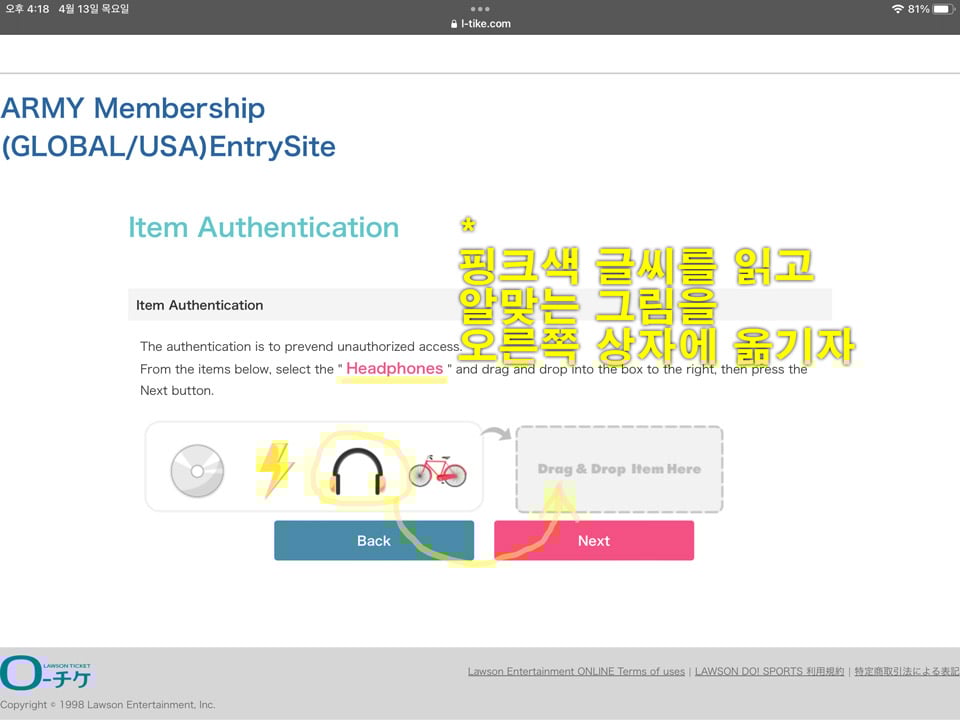Screen dimensions: 960x720
Task: Pick the red bicycle item icon
Action: [437, 470]
